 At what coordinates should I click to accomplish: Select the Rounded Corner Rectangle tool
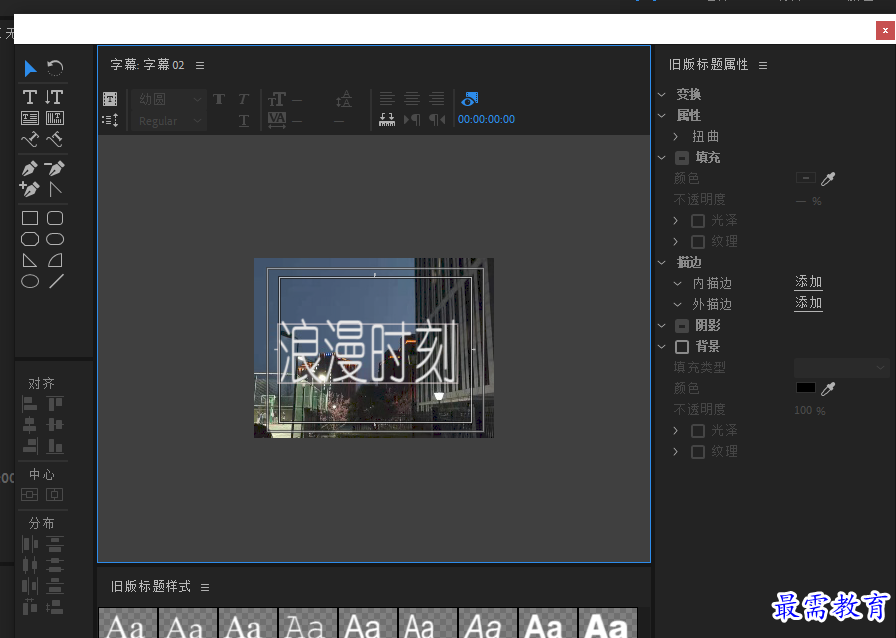[55, 218]
